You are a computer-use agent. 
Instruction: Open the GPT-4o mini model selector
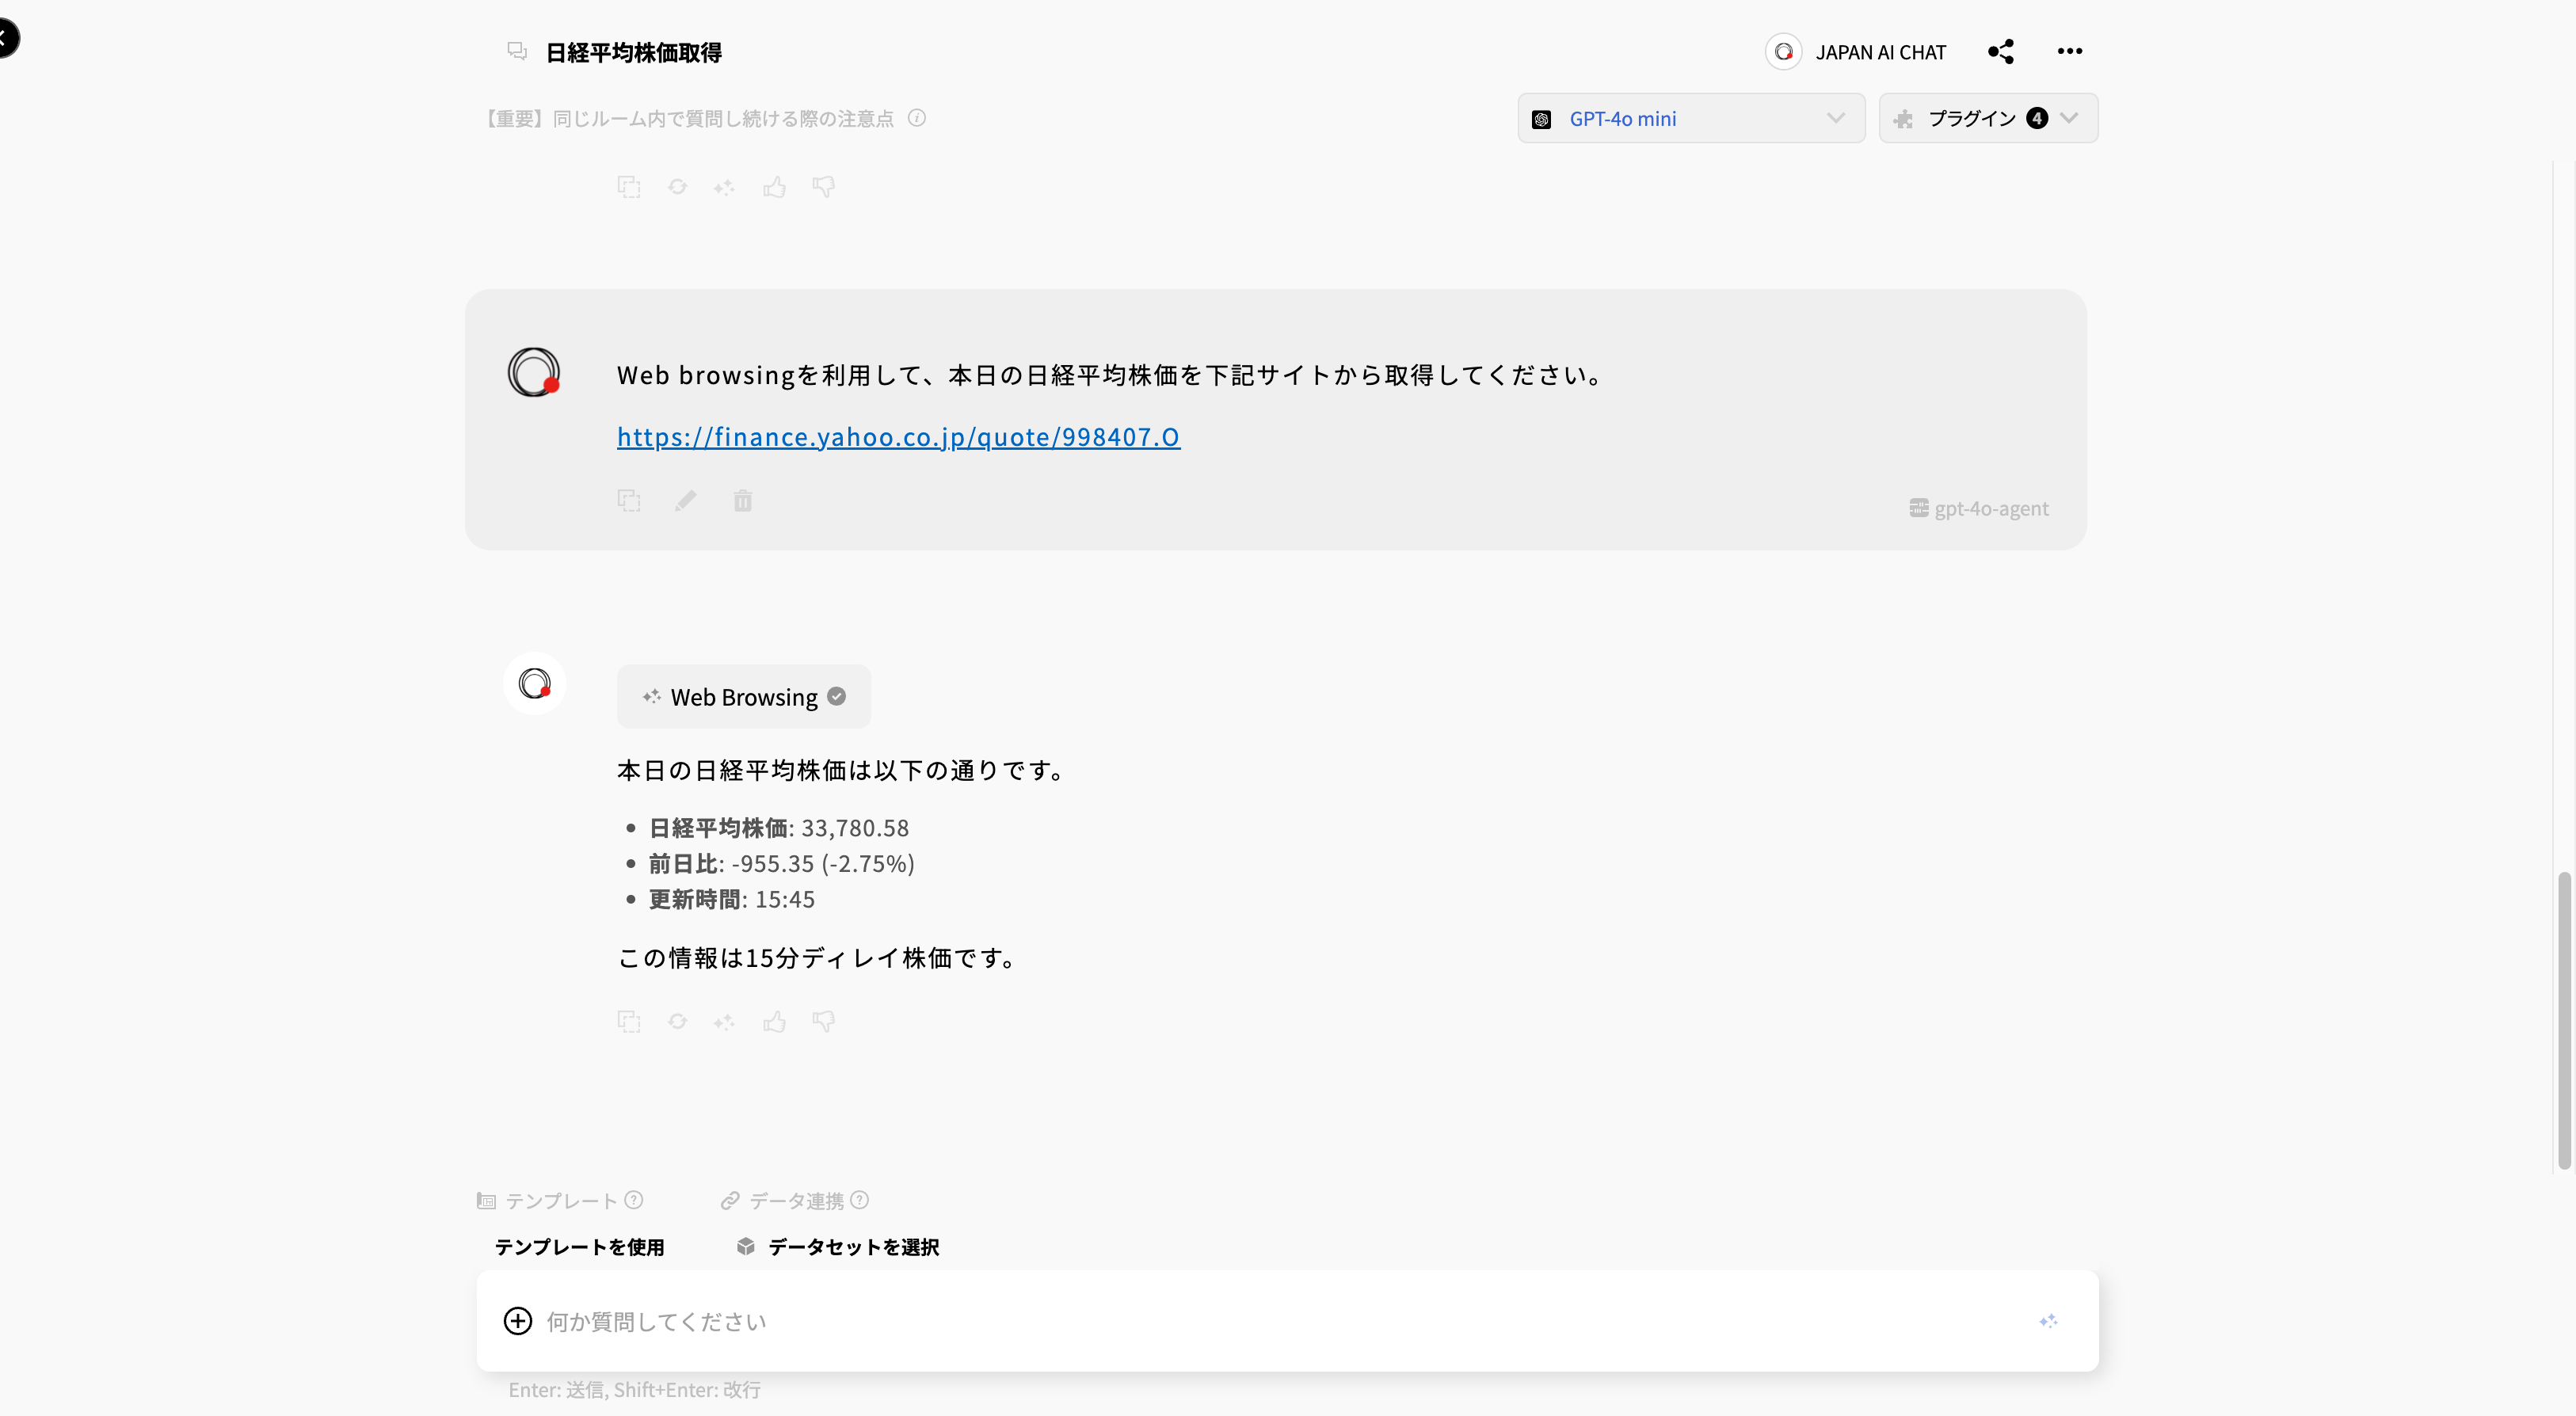1690,118
